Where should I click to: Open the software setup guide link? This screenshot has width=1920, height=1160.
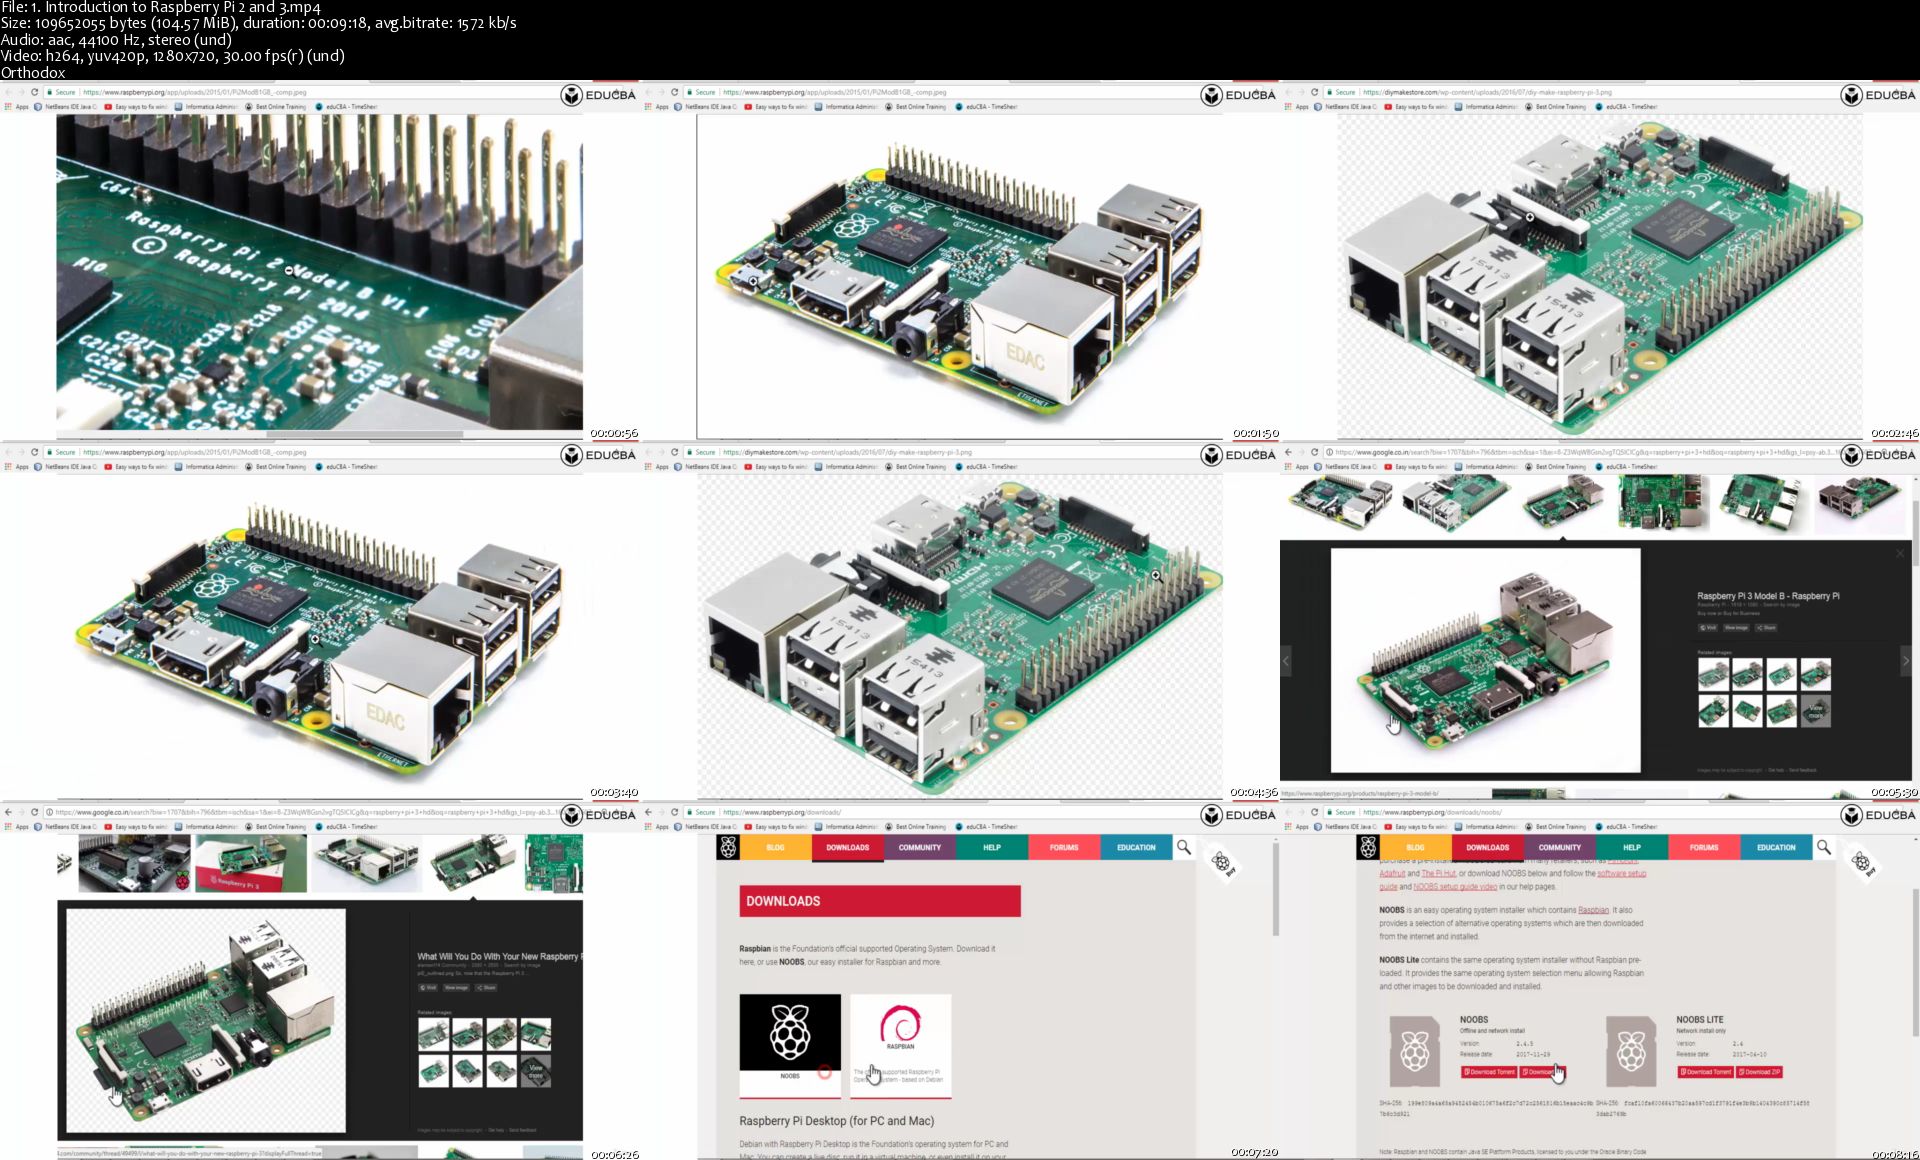pos(1621,873)
